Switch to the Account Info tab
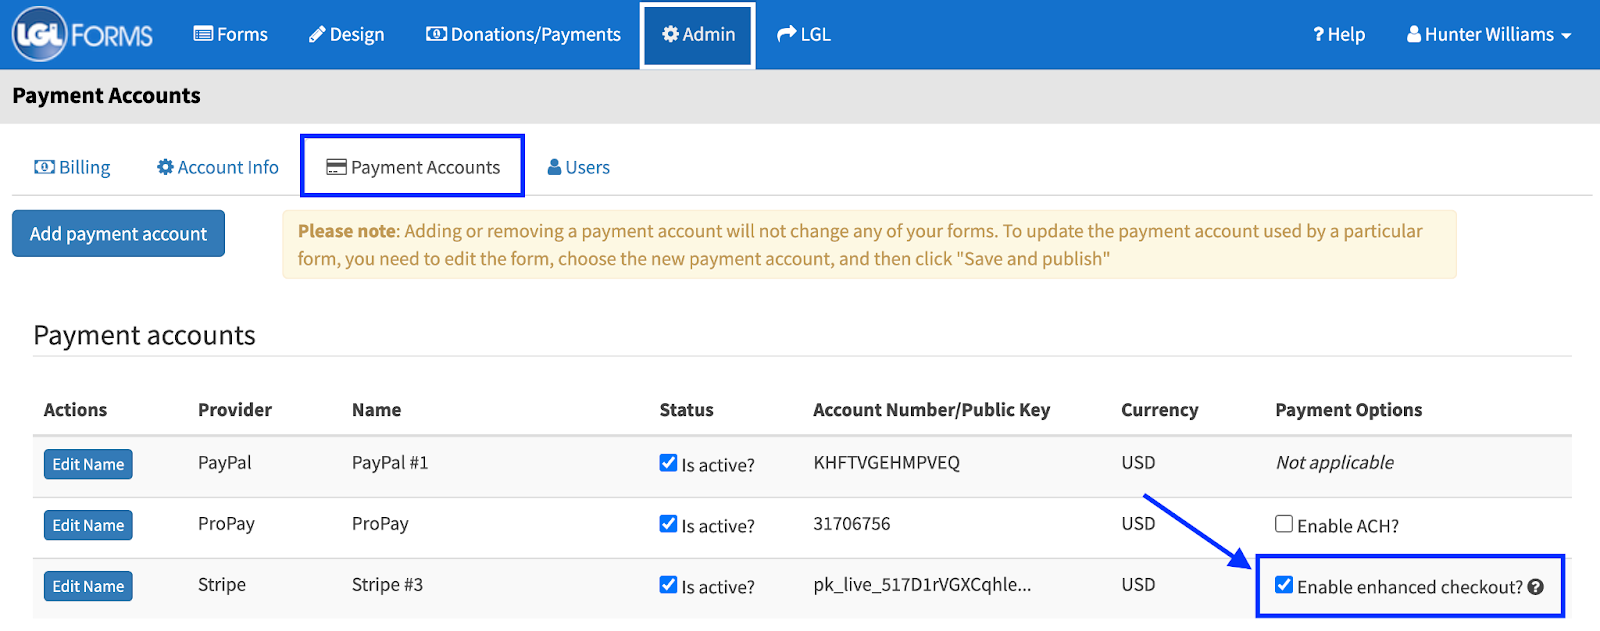 point(218,167)
